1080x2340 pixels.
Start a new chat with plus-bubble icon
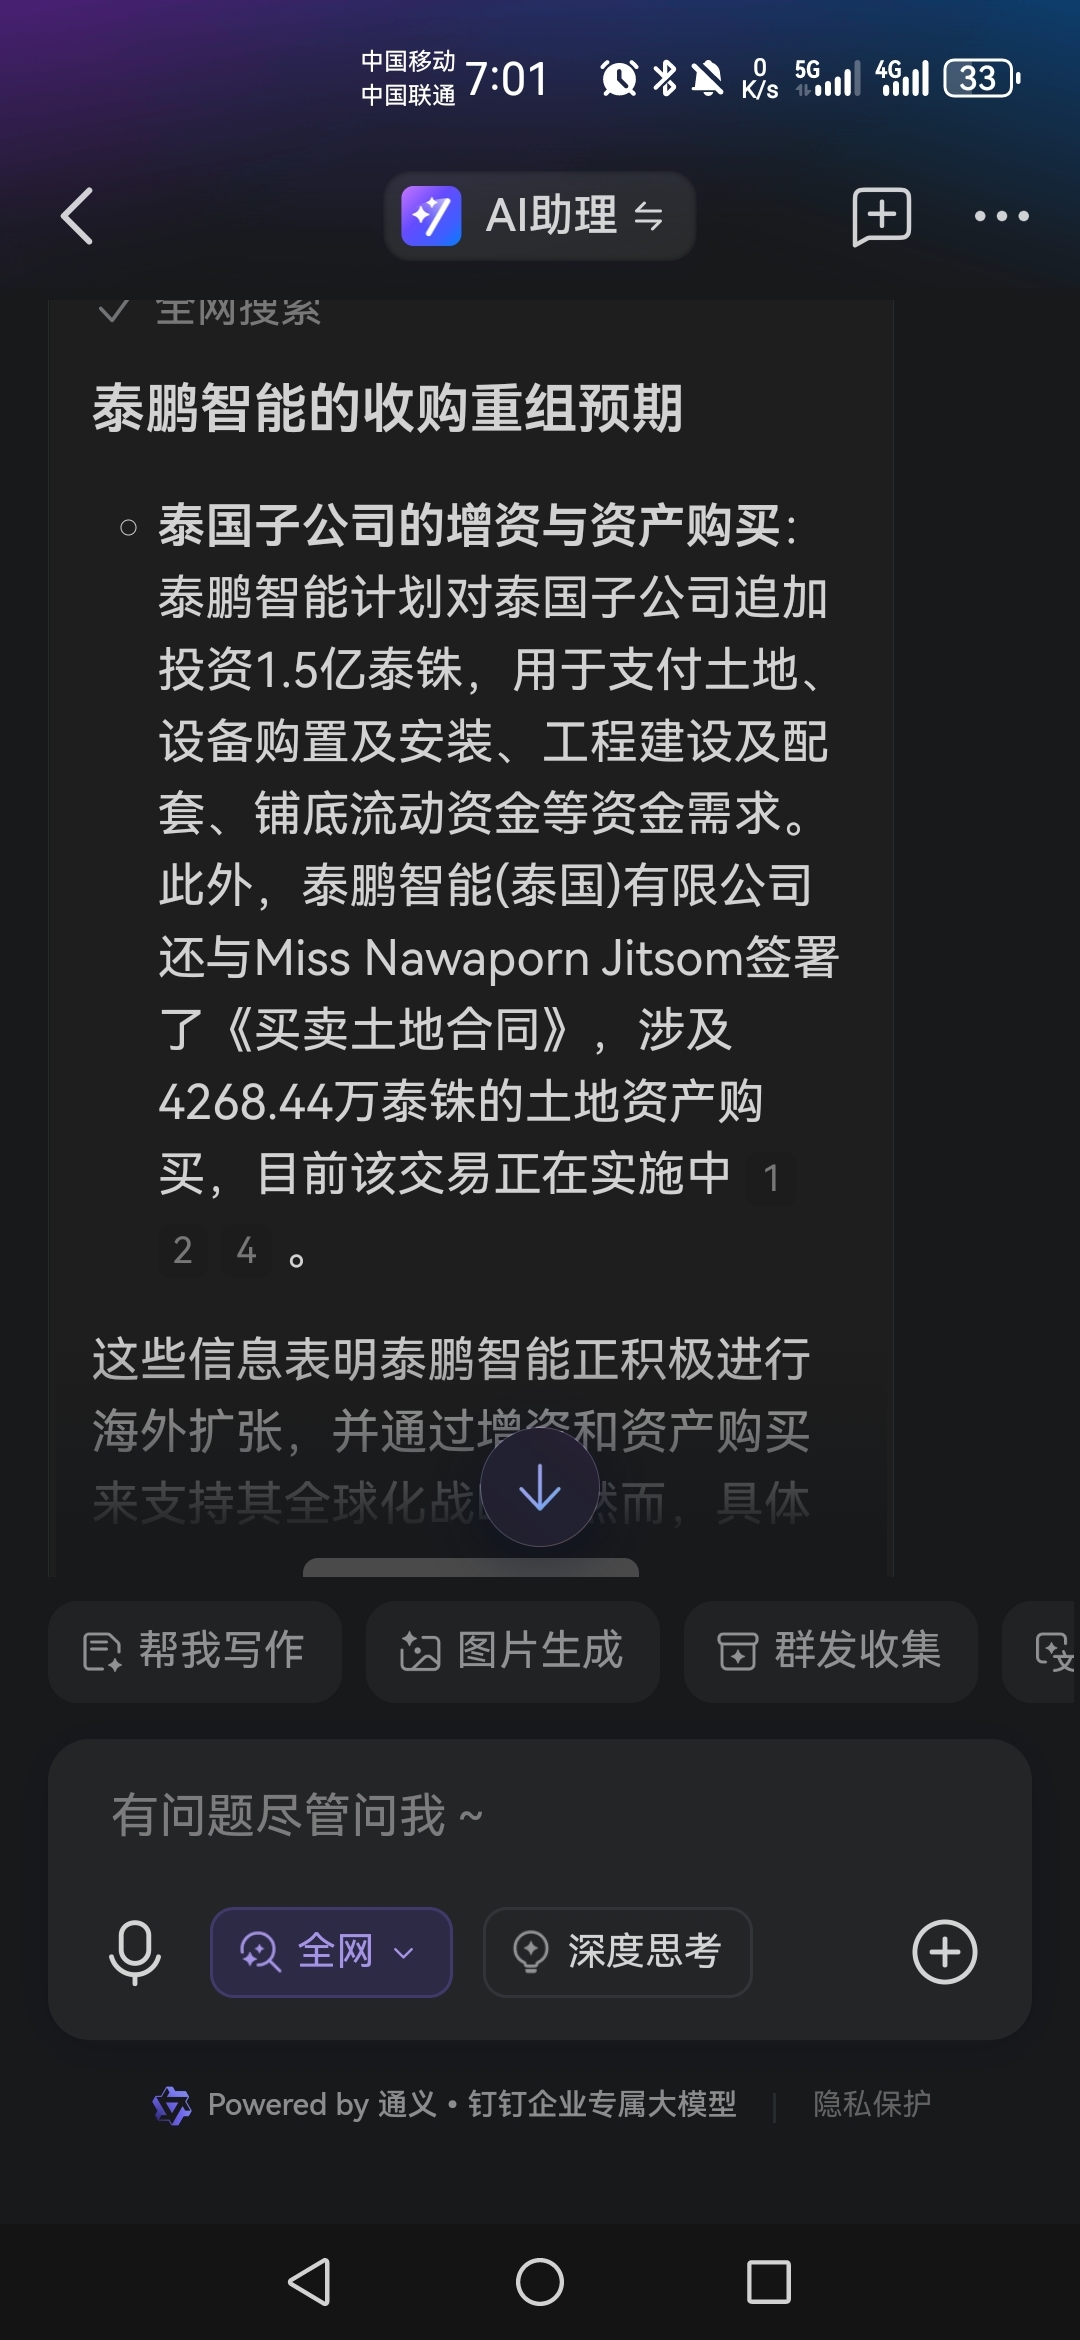pos(881,216)
